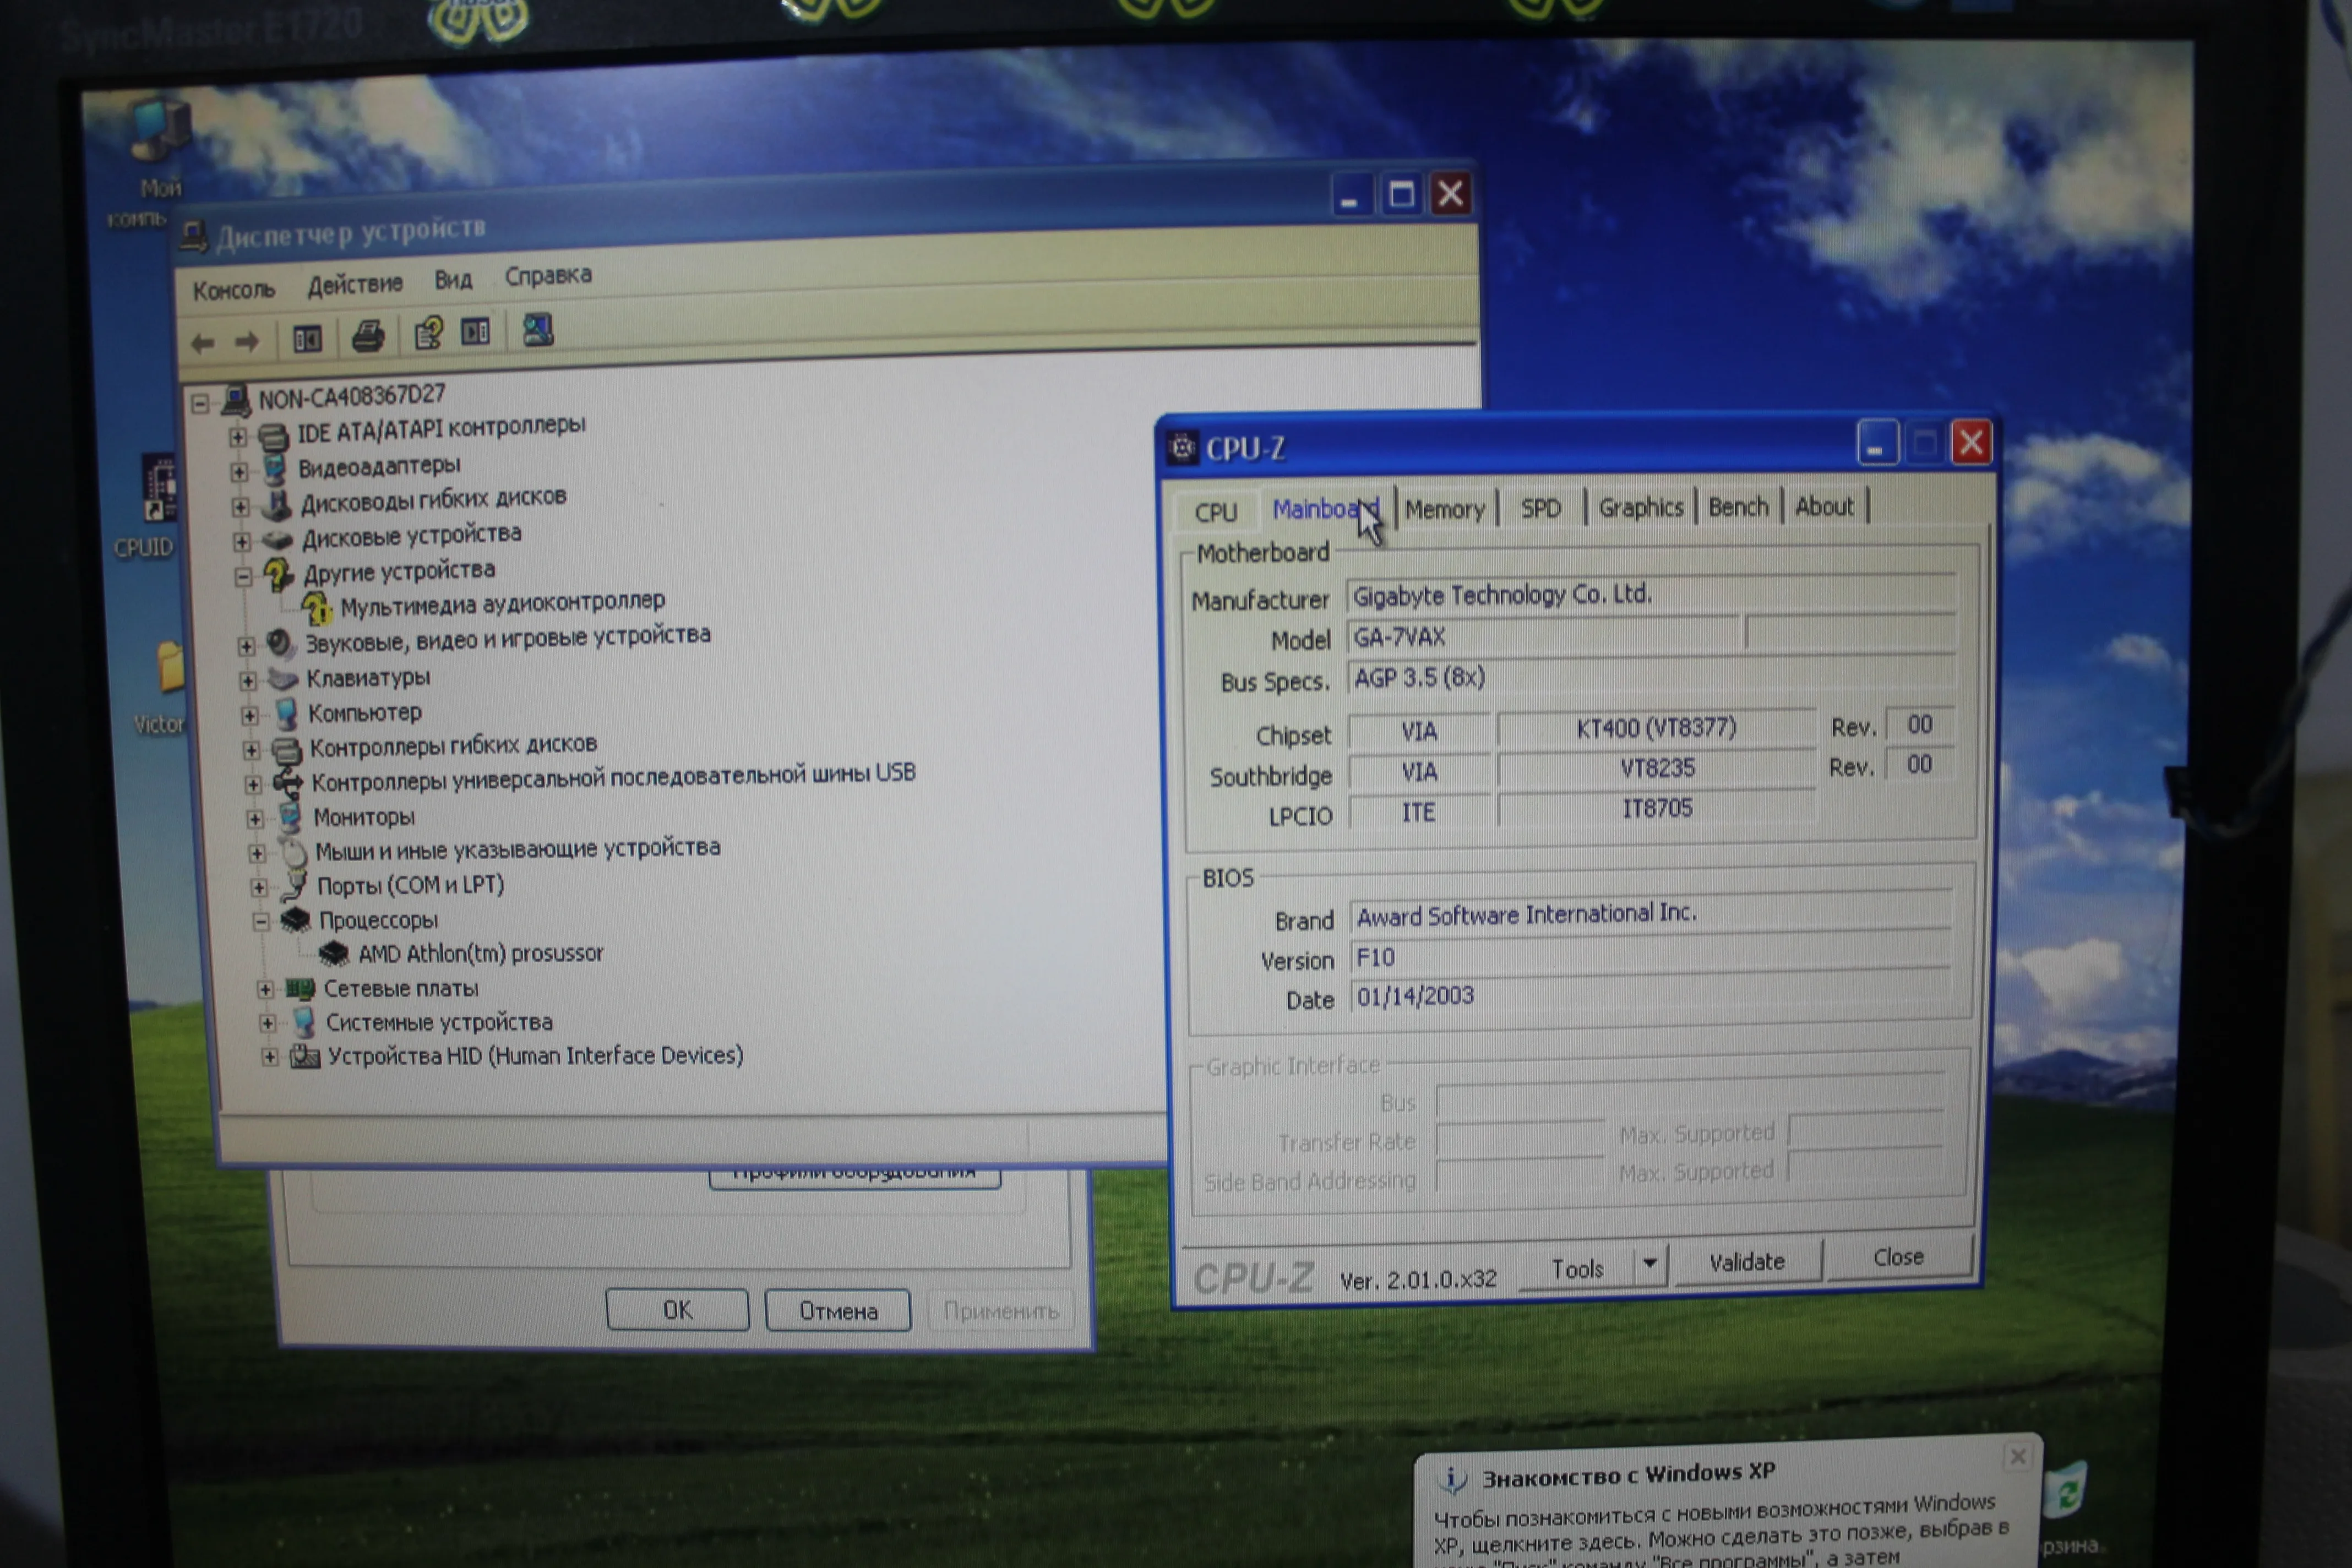Click the Tools button in CPU-Z
Image resolution: width=2352 pixels, height=1568 pixels.
point(1577,1268)
